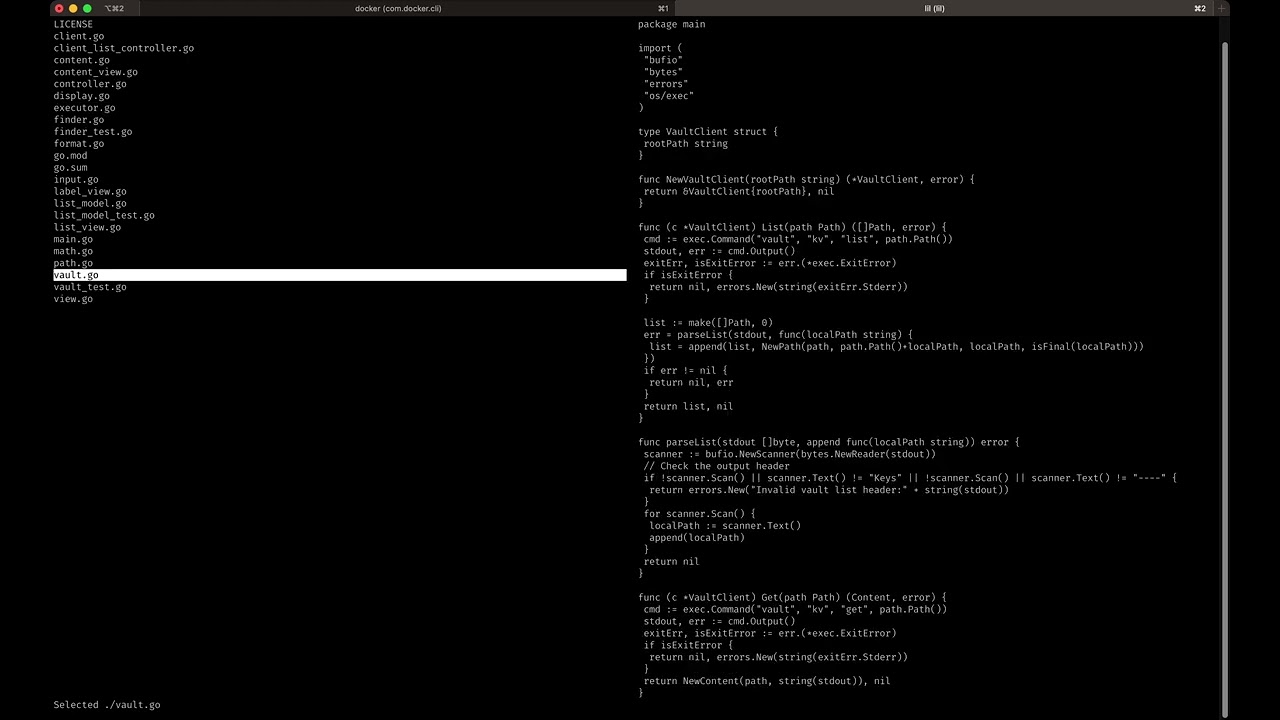1280x720 pixels.
Task: Select client.go in the file list
Action: pyautogui.click(x=79, y=36)
